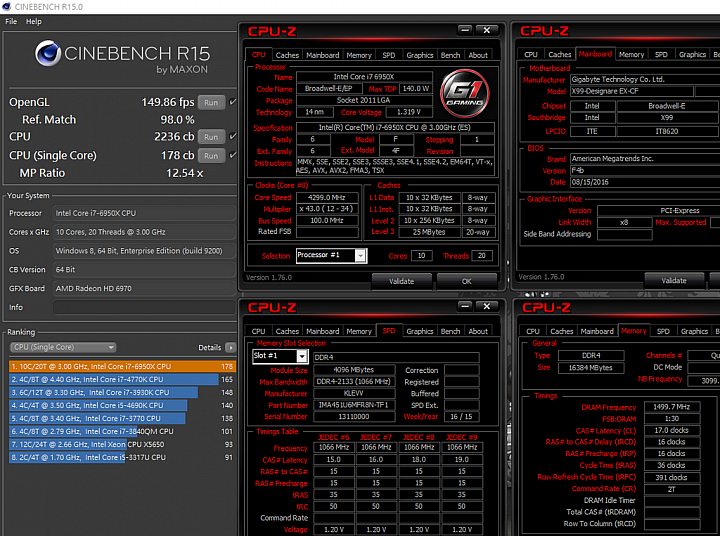Image resolution: width=720 pixels, height=536 pixels.
Task: Select Caches tab in top-right Mainboard CPU-Z
Action: 560,55
